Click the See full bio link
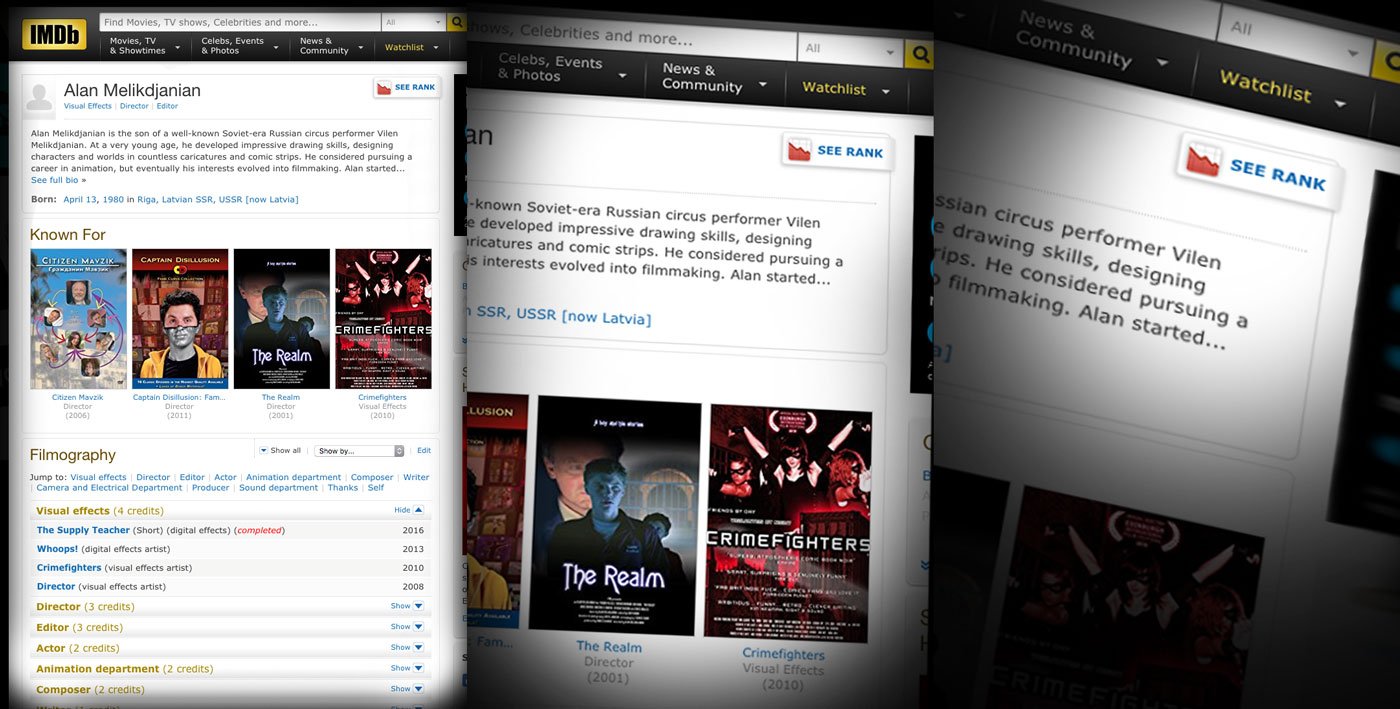The height and width of the screenshot is (709, 1400). [x=58, y=180]
